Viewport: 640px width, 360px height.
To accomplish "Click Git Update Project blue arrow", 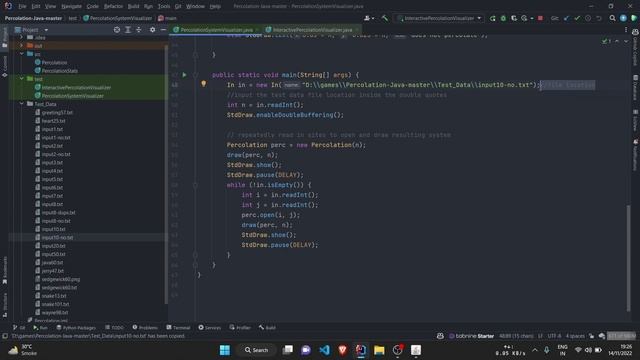I will (x=567, y=18).
